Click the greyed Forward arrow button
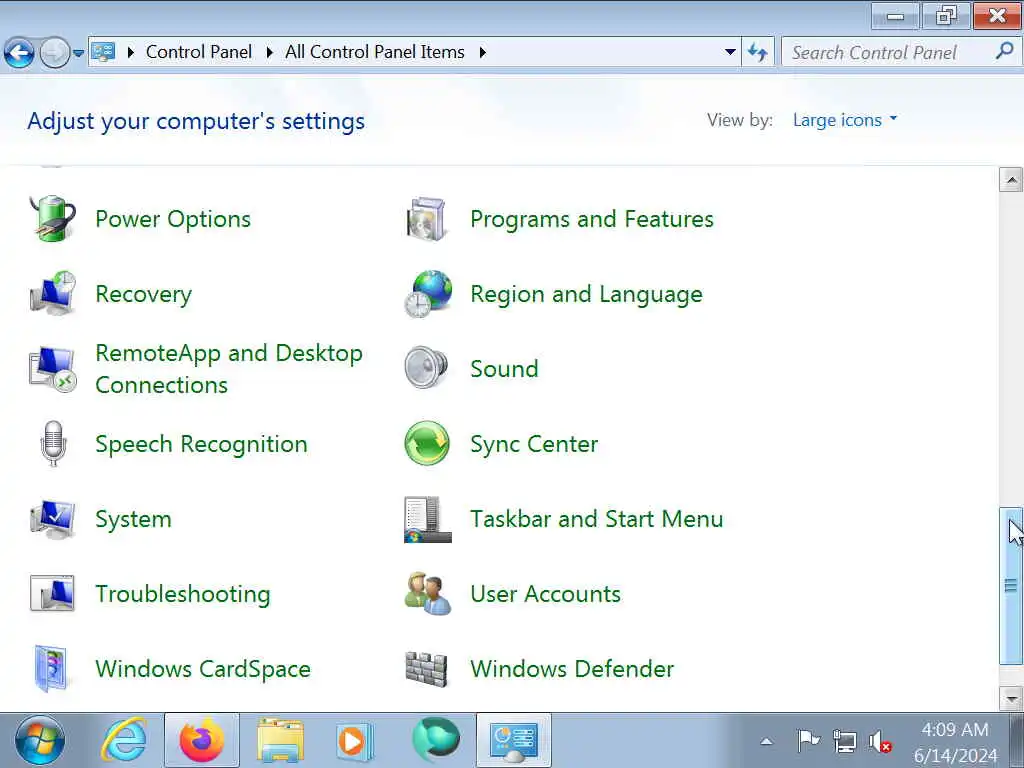Image resolution: width=1024 pixels, height=768 pixels. 55,53
